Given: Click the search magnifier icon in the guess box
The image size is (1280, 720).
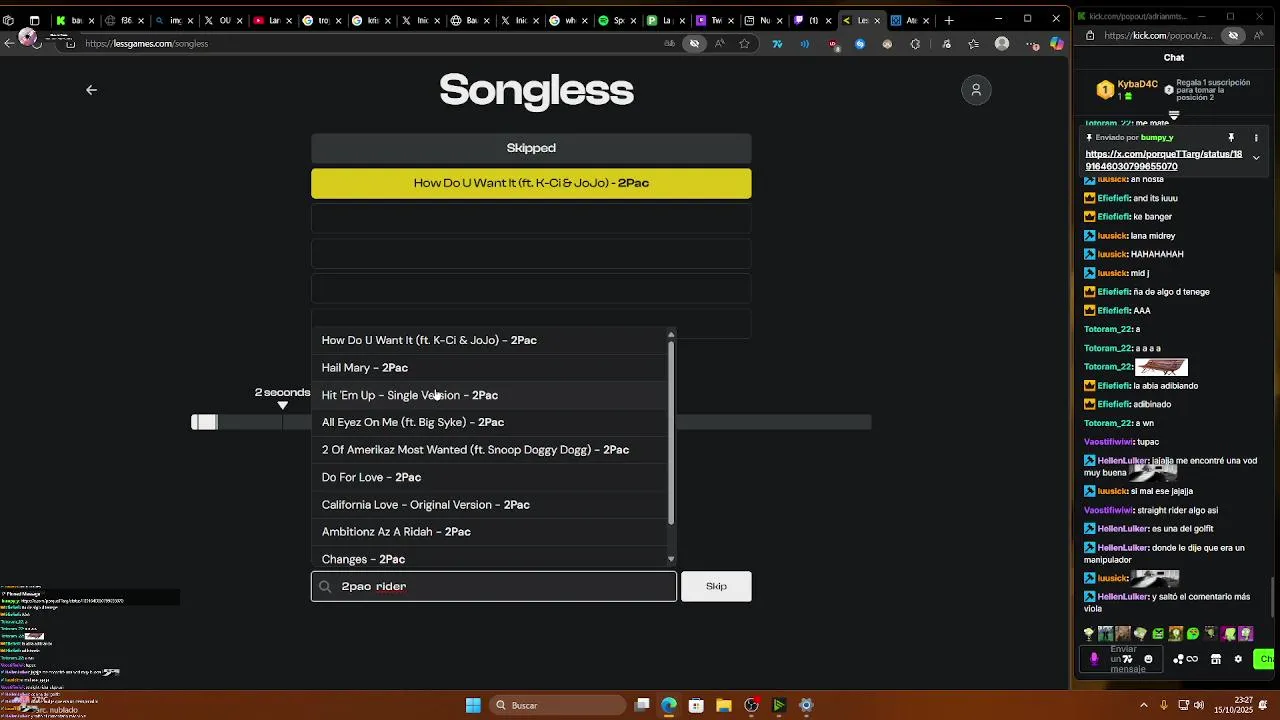Looking at the screenshot, I should 325,587.
